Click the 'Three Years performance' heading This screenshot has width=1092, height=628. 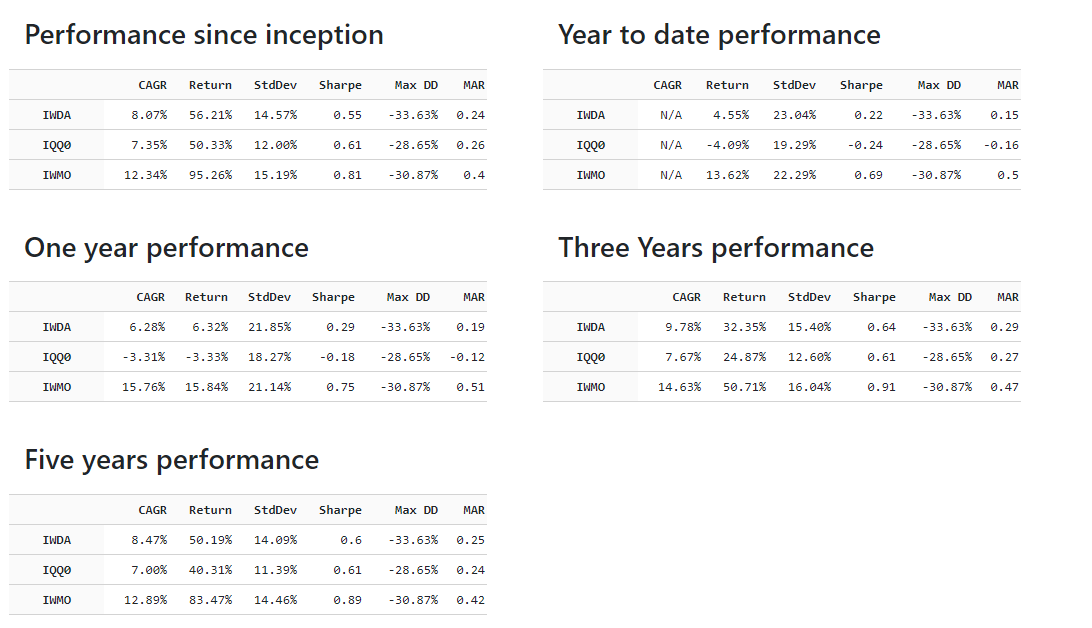click(716, 248)
